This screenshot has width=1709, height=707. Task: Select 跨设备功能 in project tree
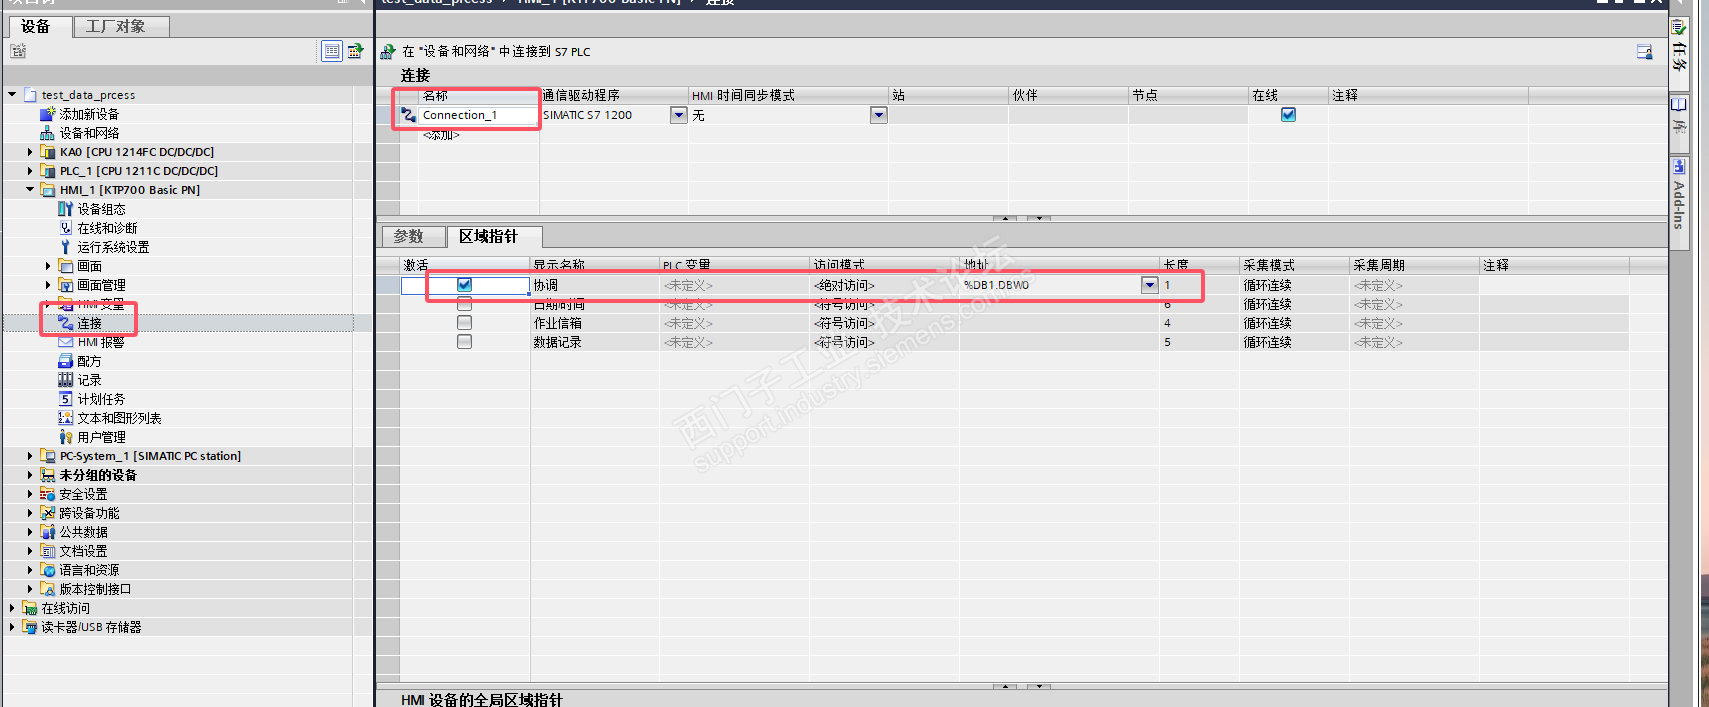(x=89, y=513)
